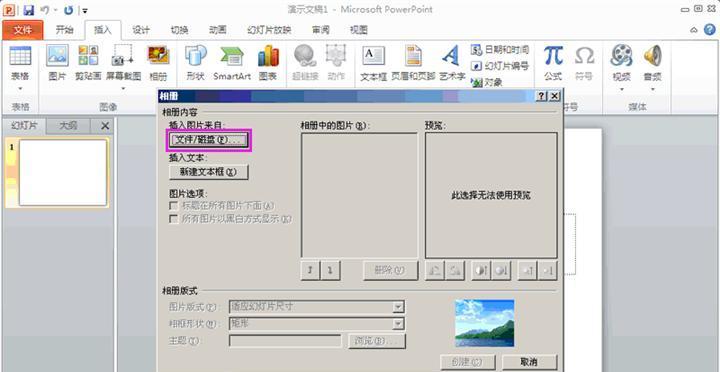Toggle 标题在所有图片下面 checkbox
The image size is (720, 372).
pyautogui.click(x=174, y=205)
